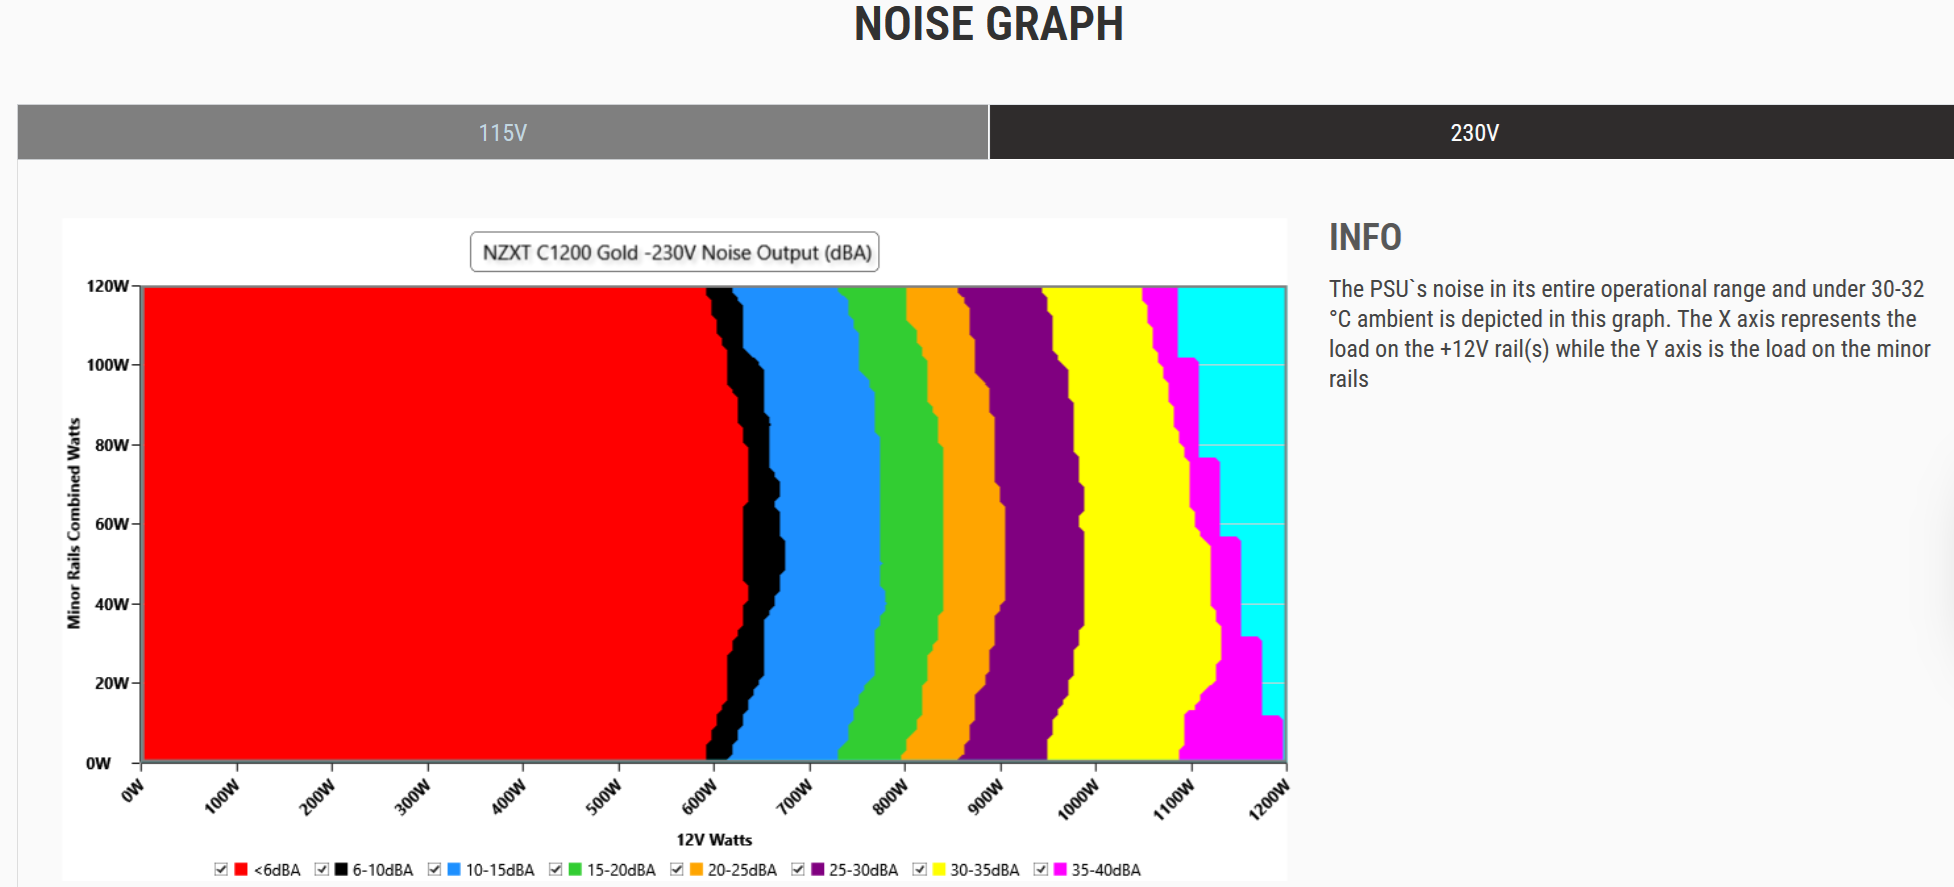Click the red <6dBA legend swatch

tap(240, 869)
